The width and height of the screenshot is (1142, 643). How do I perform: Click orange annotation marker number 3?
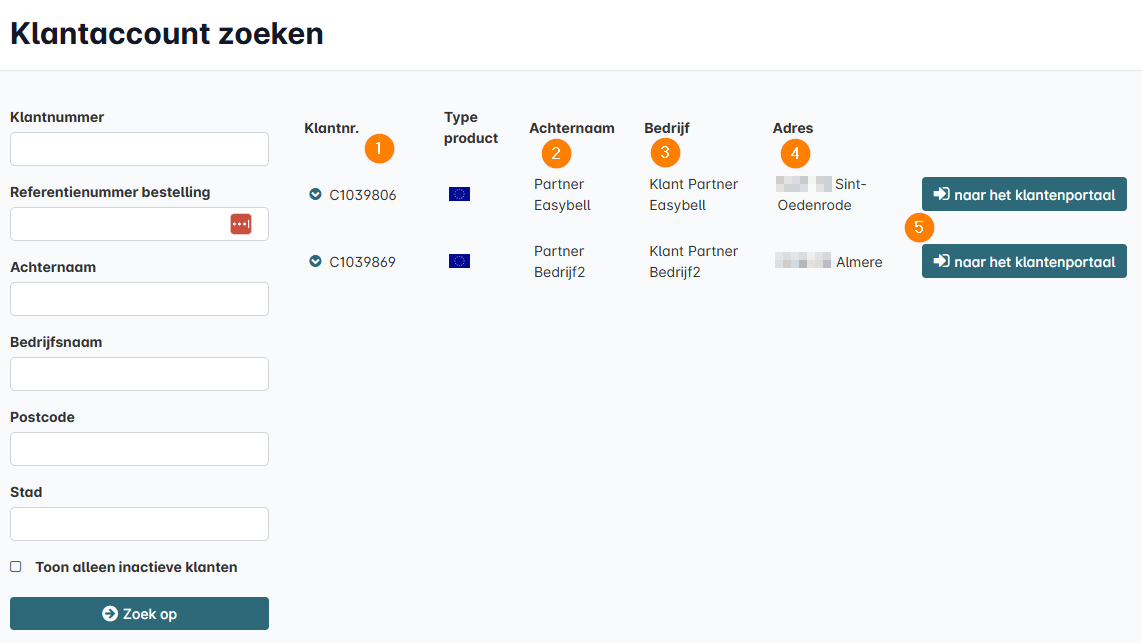click(x=665, y=153)
